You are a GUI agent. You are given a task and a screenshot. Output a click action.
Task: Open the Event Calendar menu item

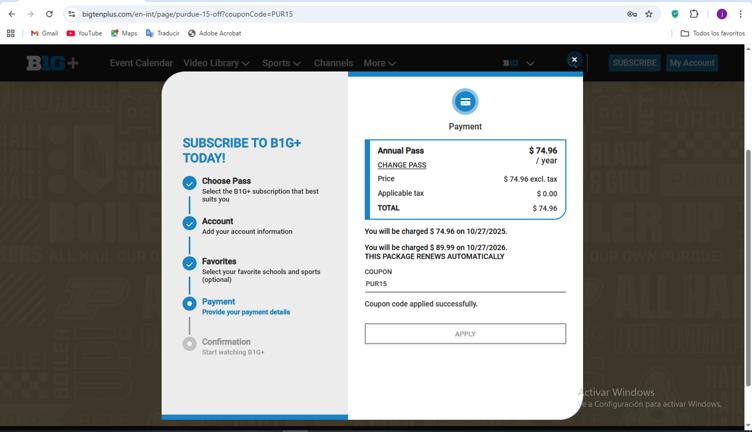click(x=141, y=63)
